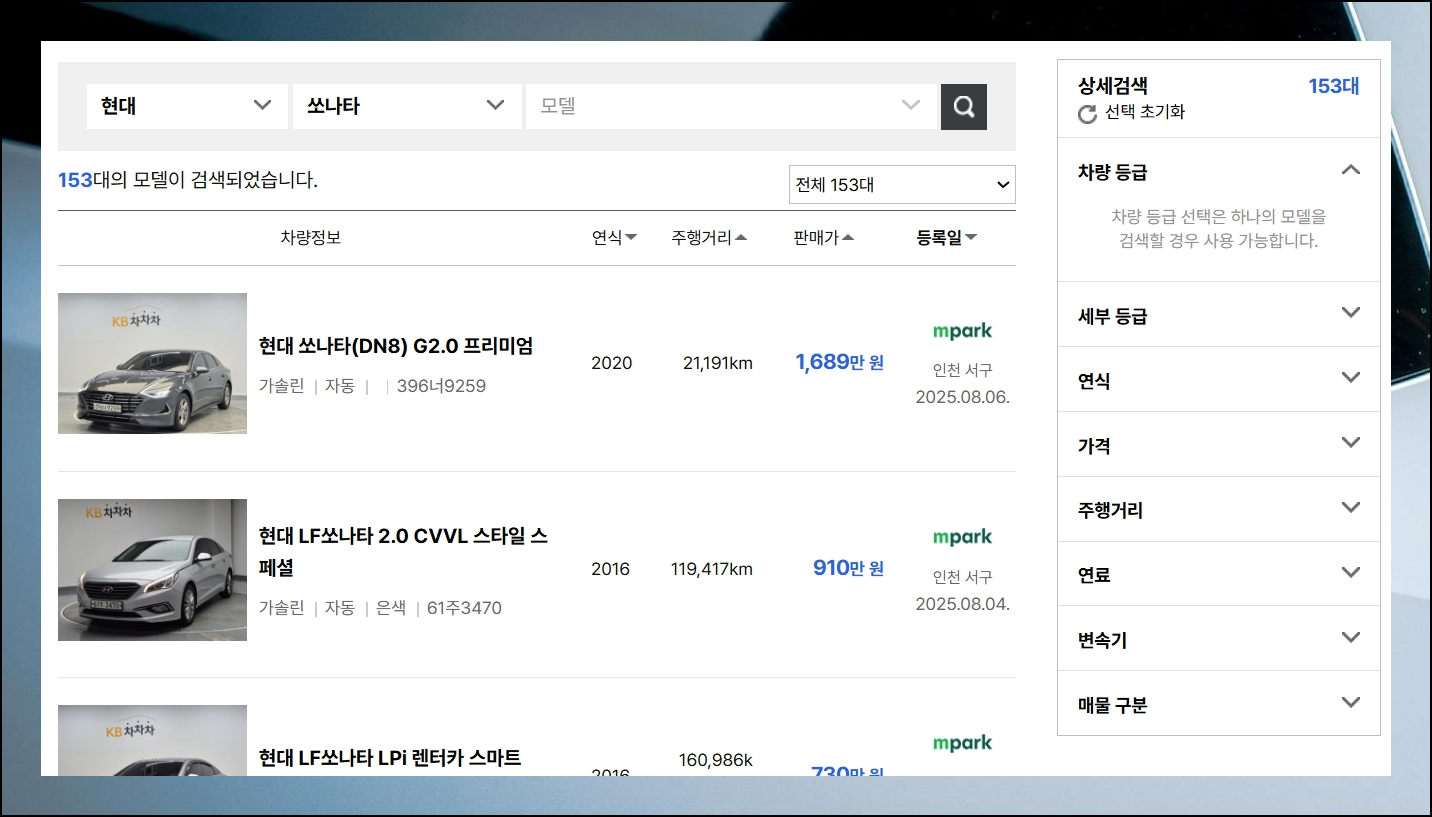Click the year 2020 cell
This screenshot has width=1432, height=817.
tap(611, 363)
